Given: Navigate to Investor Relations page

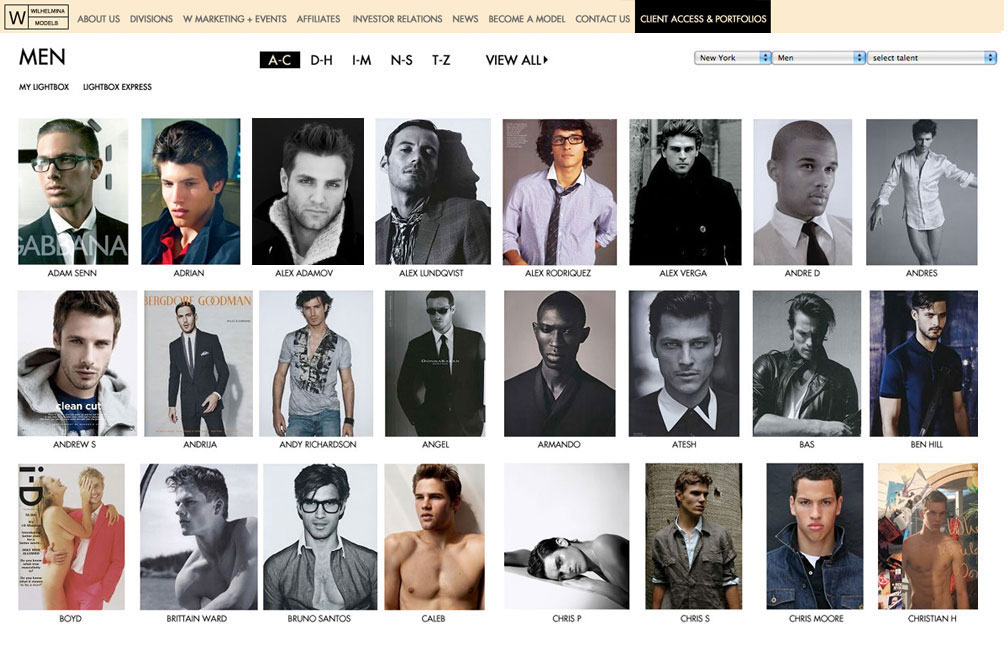Looking at the screenshot, I should tap(397, 18).
